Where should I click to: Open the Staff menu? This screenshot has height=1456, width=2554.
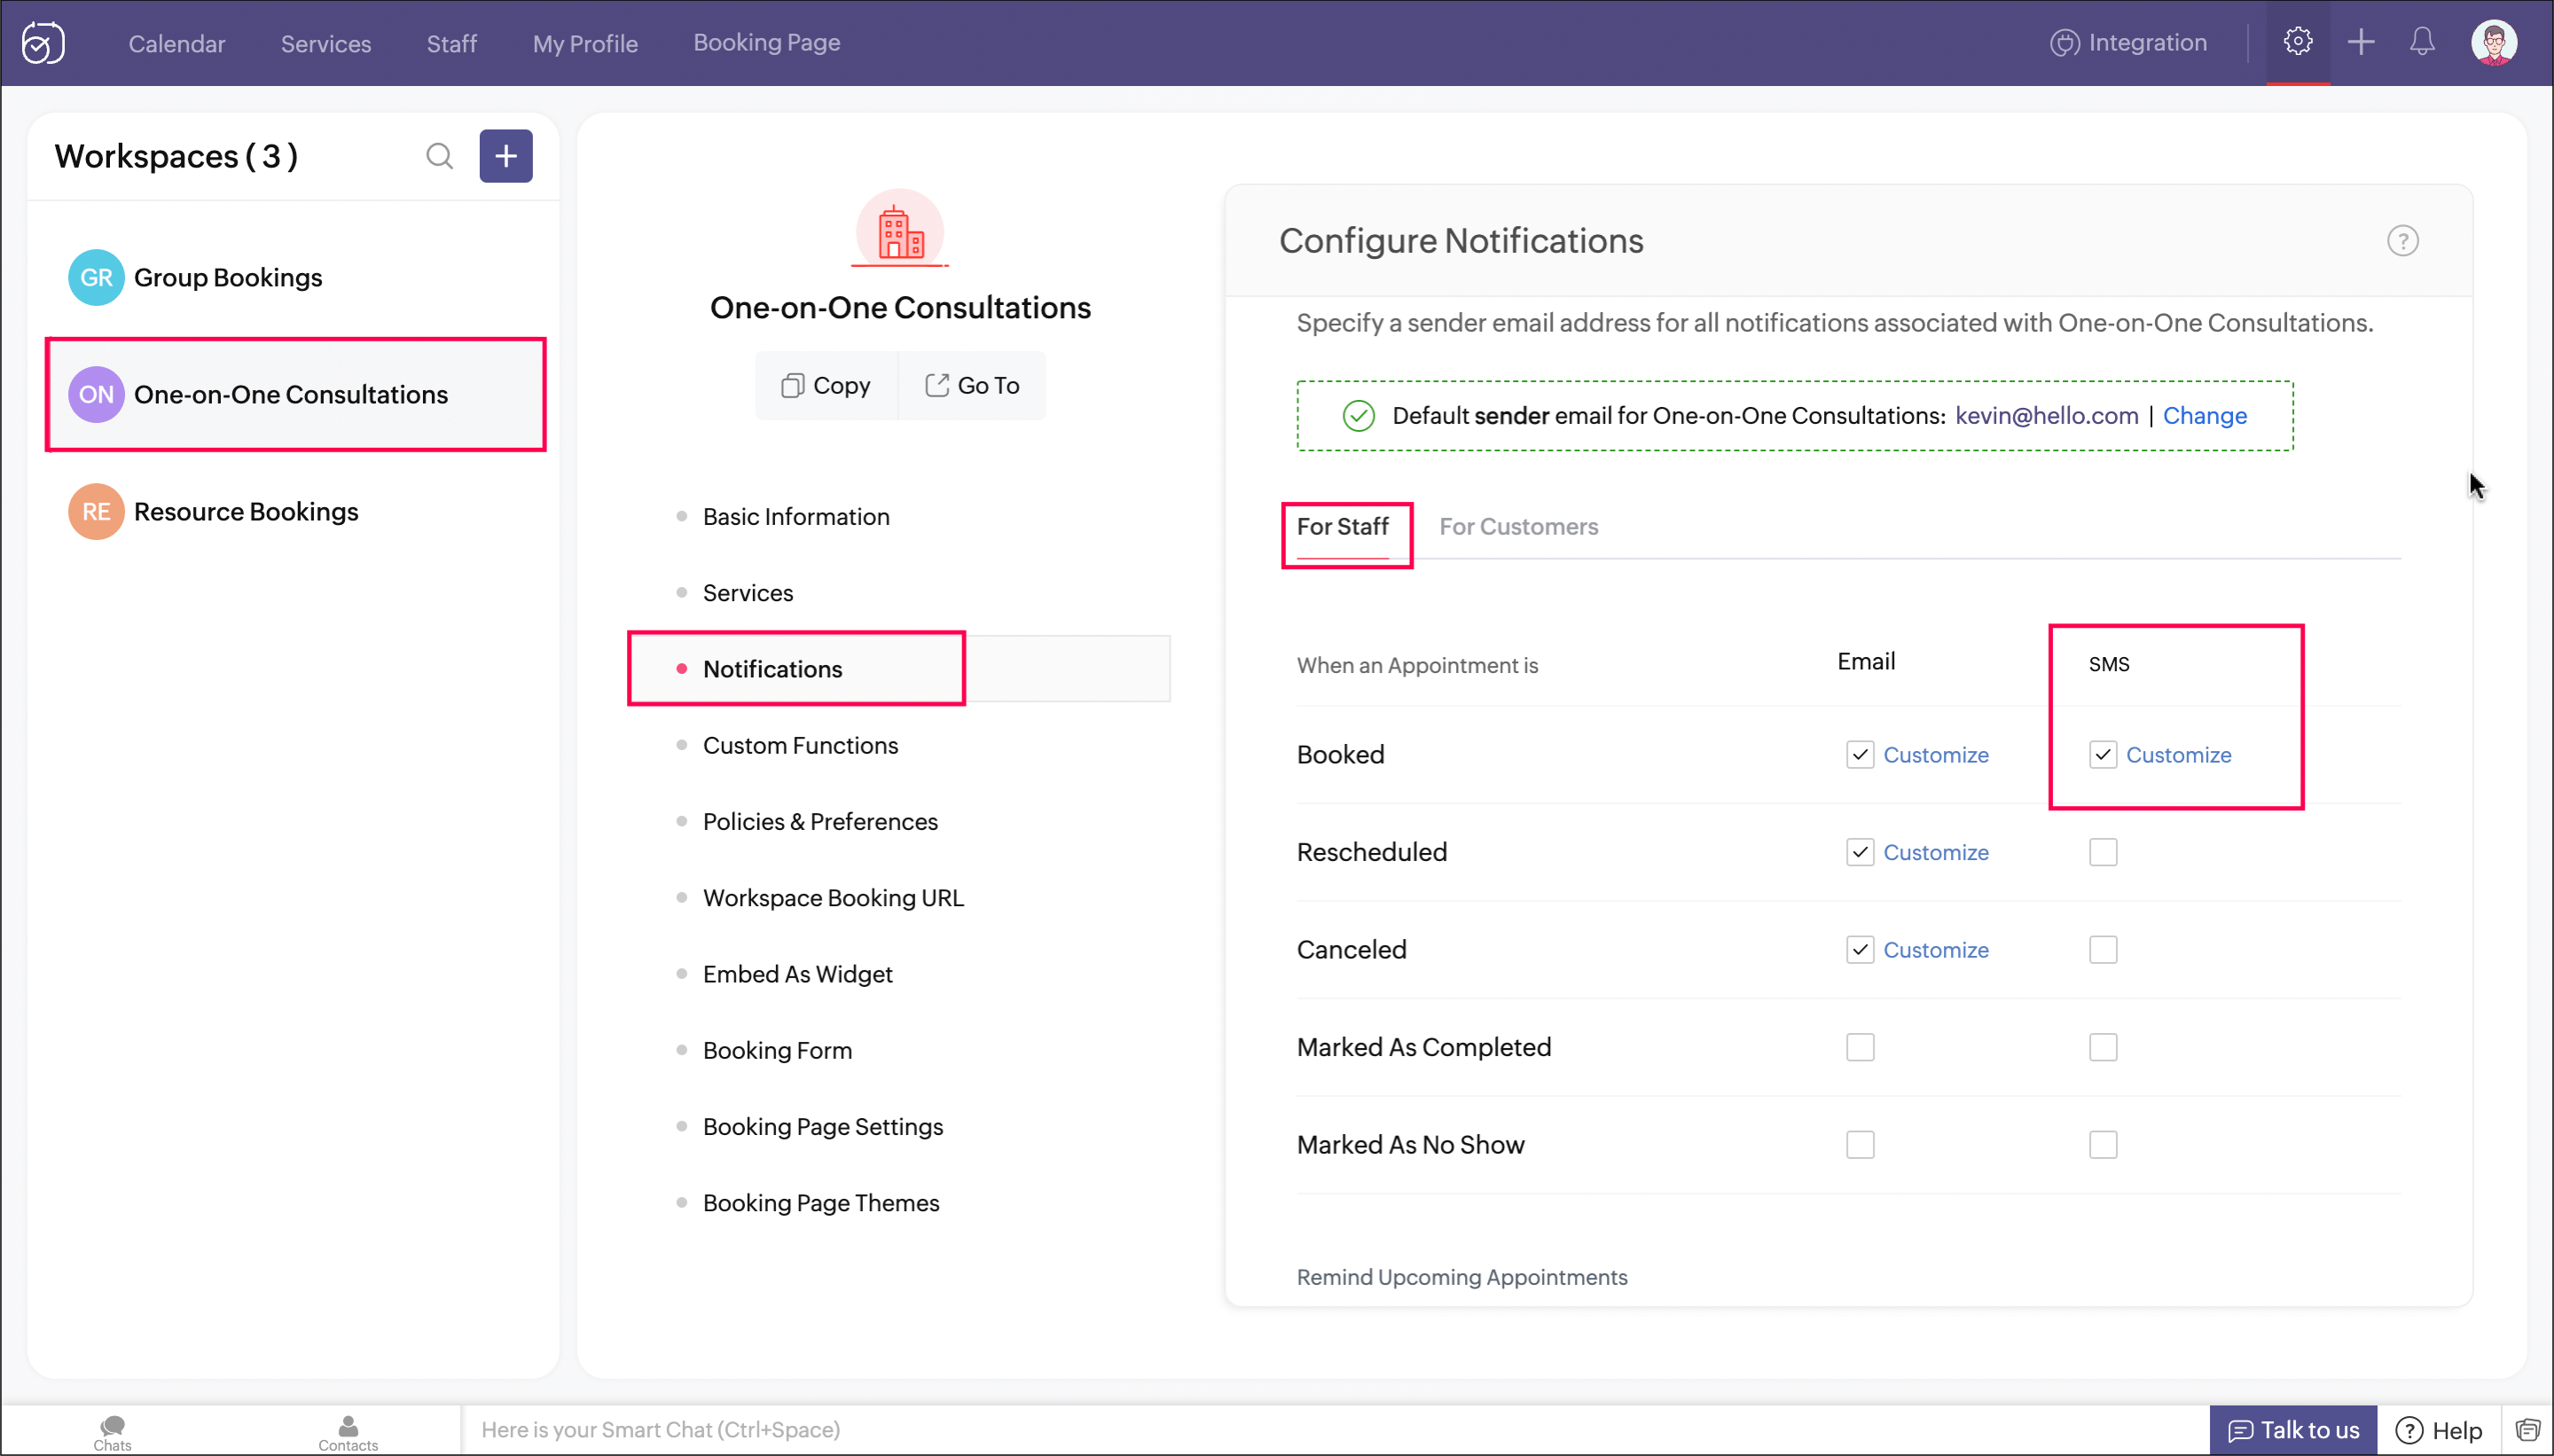pos(451,43)
